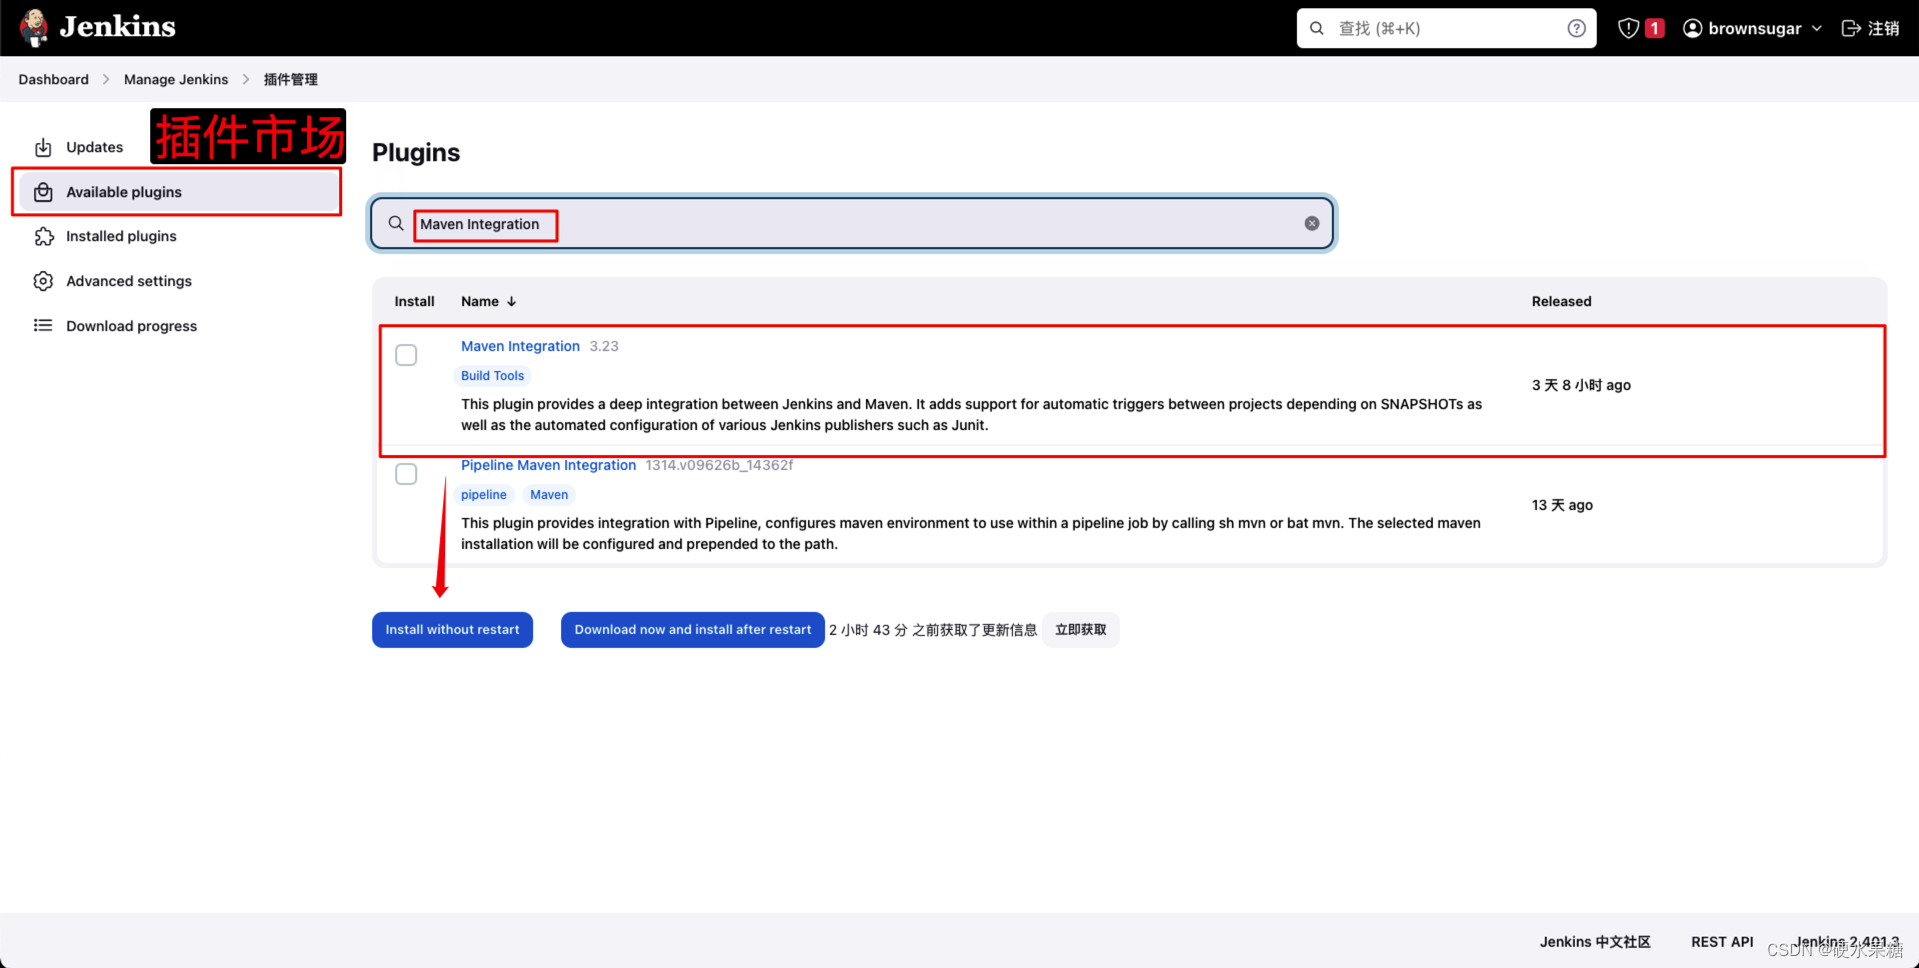Expand the Dashboard breadcrumb chevron
This screenshot has height=968, width=1919.
pos(106,79)
